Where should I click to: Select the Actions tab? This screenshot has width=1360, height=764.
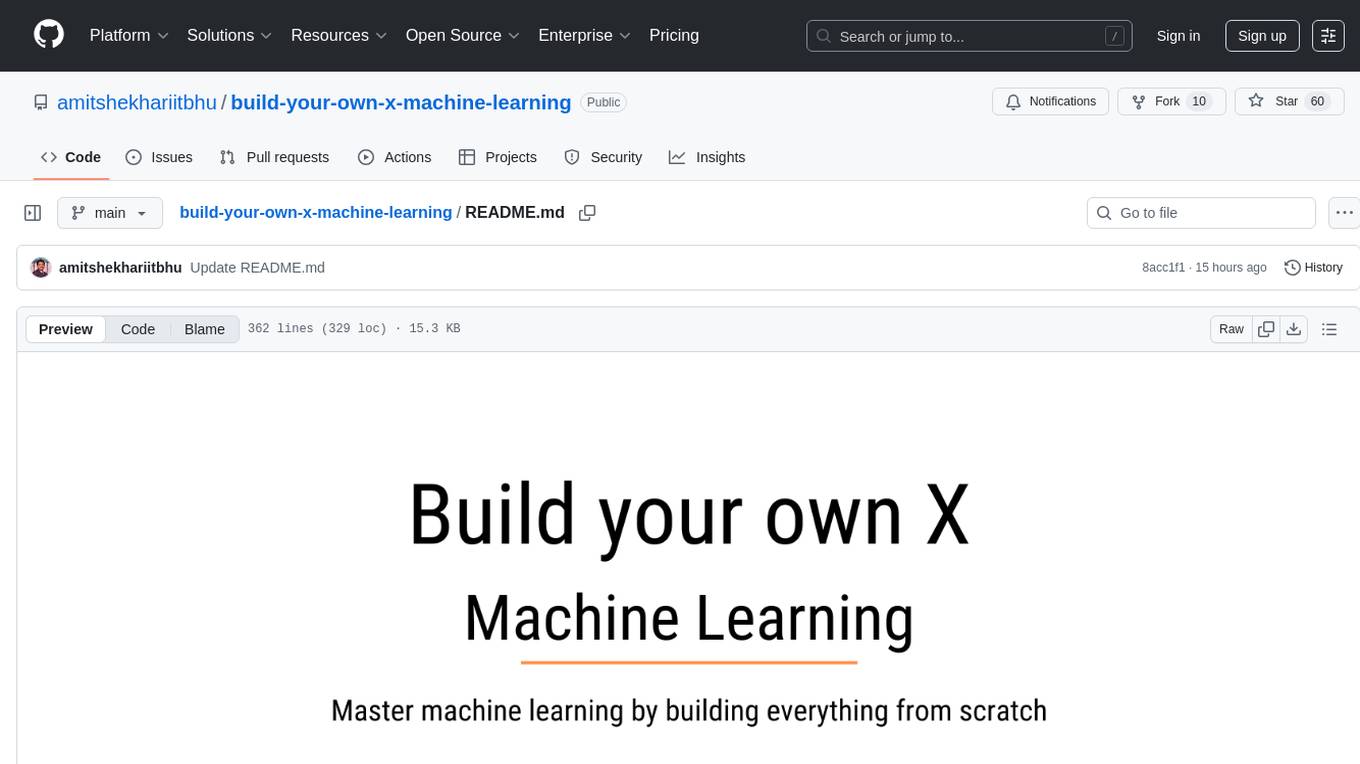tap(395, 157)
